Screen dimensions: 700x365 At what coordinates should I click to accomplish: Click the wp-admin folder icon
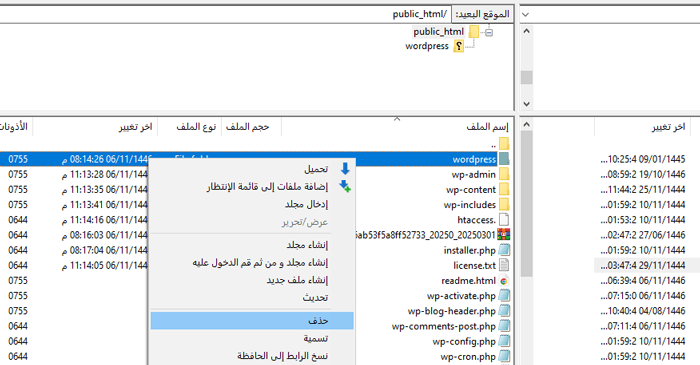[504, 174]
